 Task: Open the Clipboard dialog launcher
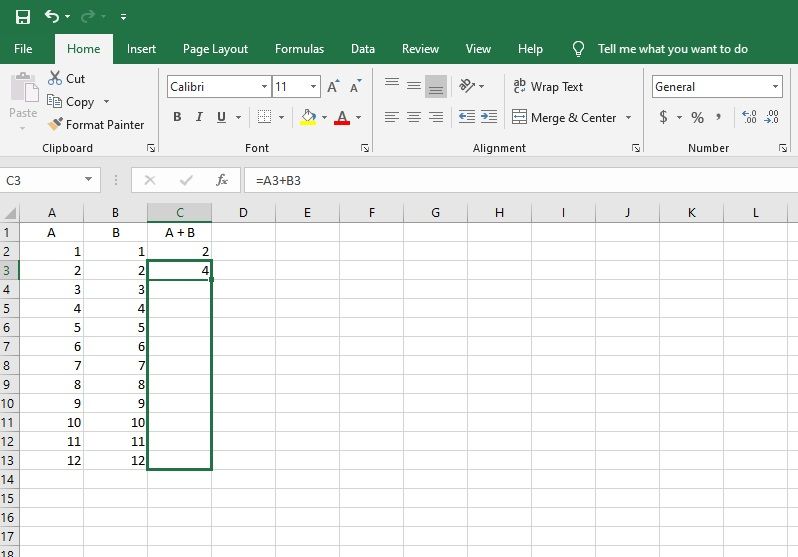tap(151, 148)
